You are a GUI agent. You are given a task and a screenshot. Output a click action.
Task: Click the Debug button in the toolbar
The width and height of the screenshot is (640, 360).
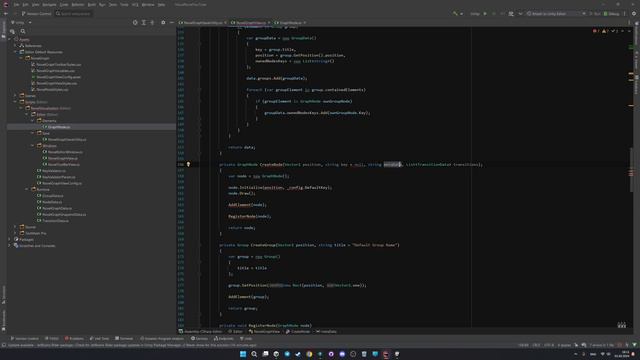[x=611, y=13]
